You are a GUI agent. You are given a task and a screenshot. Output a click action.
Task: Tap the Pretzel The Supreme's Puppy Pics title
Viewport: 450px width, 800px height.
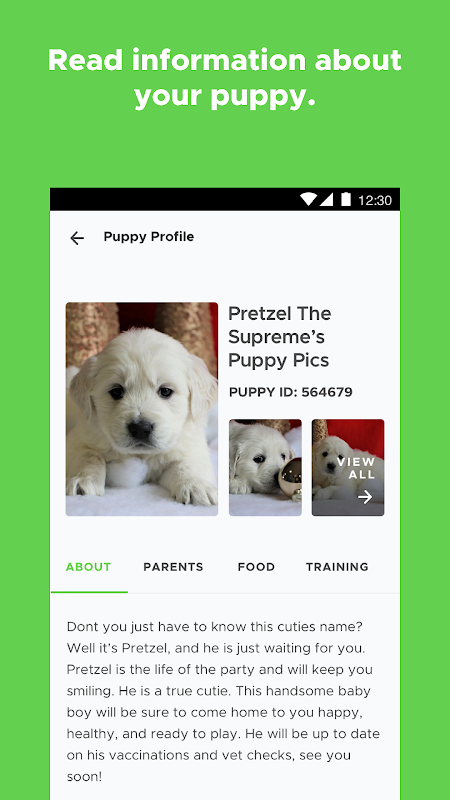[x=280, y=337]
